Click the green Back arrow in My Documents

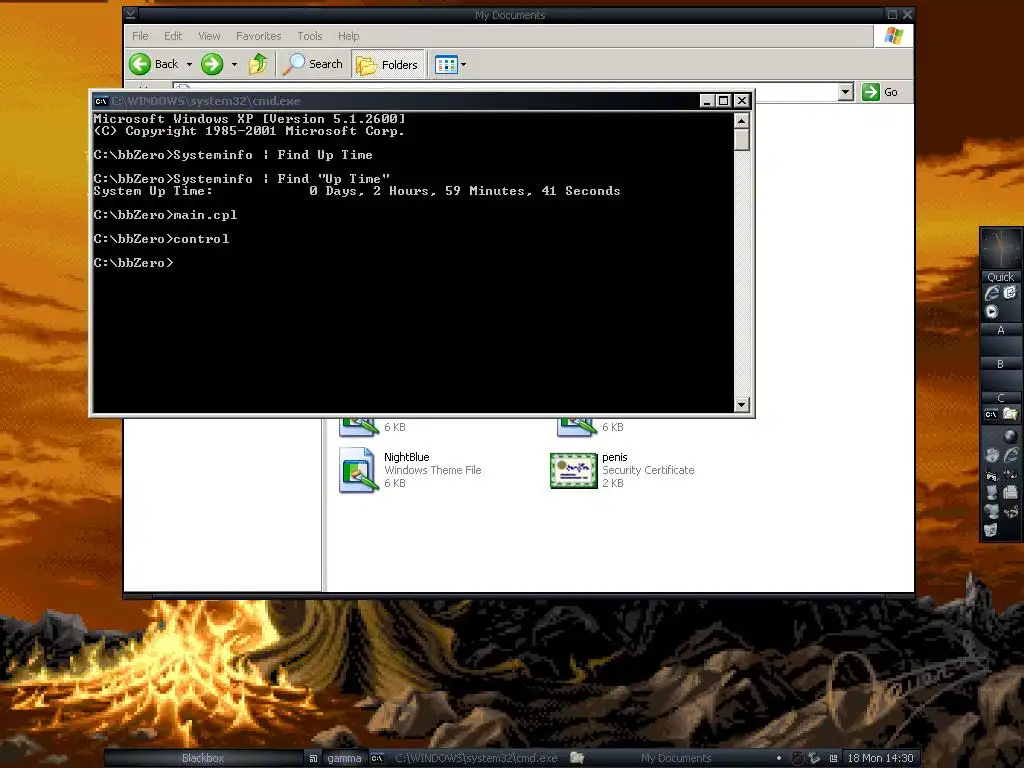pyautogui.click(x=140, y=64)
